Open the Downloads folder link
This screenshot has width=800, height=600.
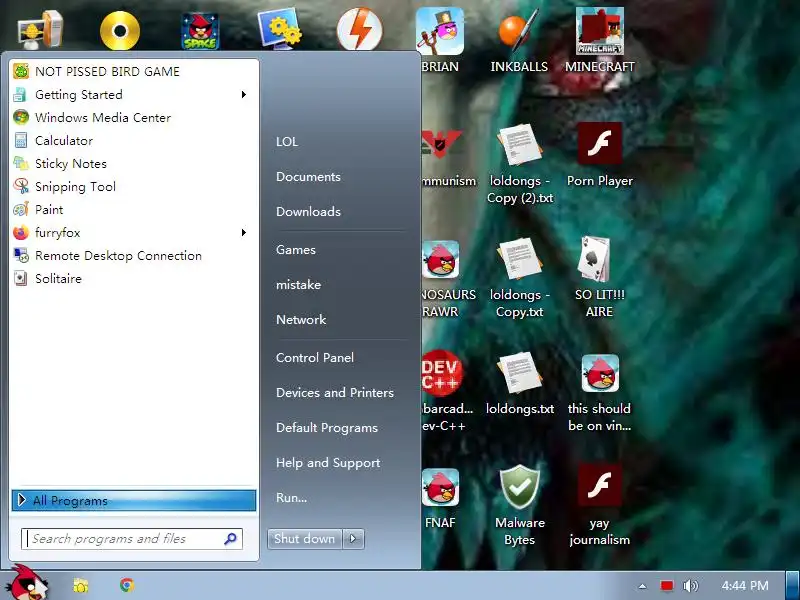coord(308,212)
